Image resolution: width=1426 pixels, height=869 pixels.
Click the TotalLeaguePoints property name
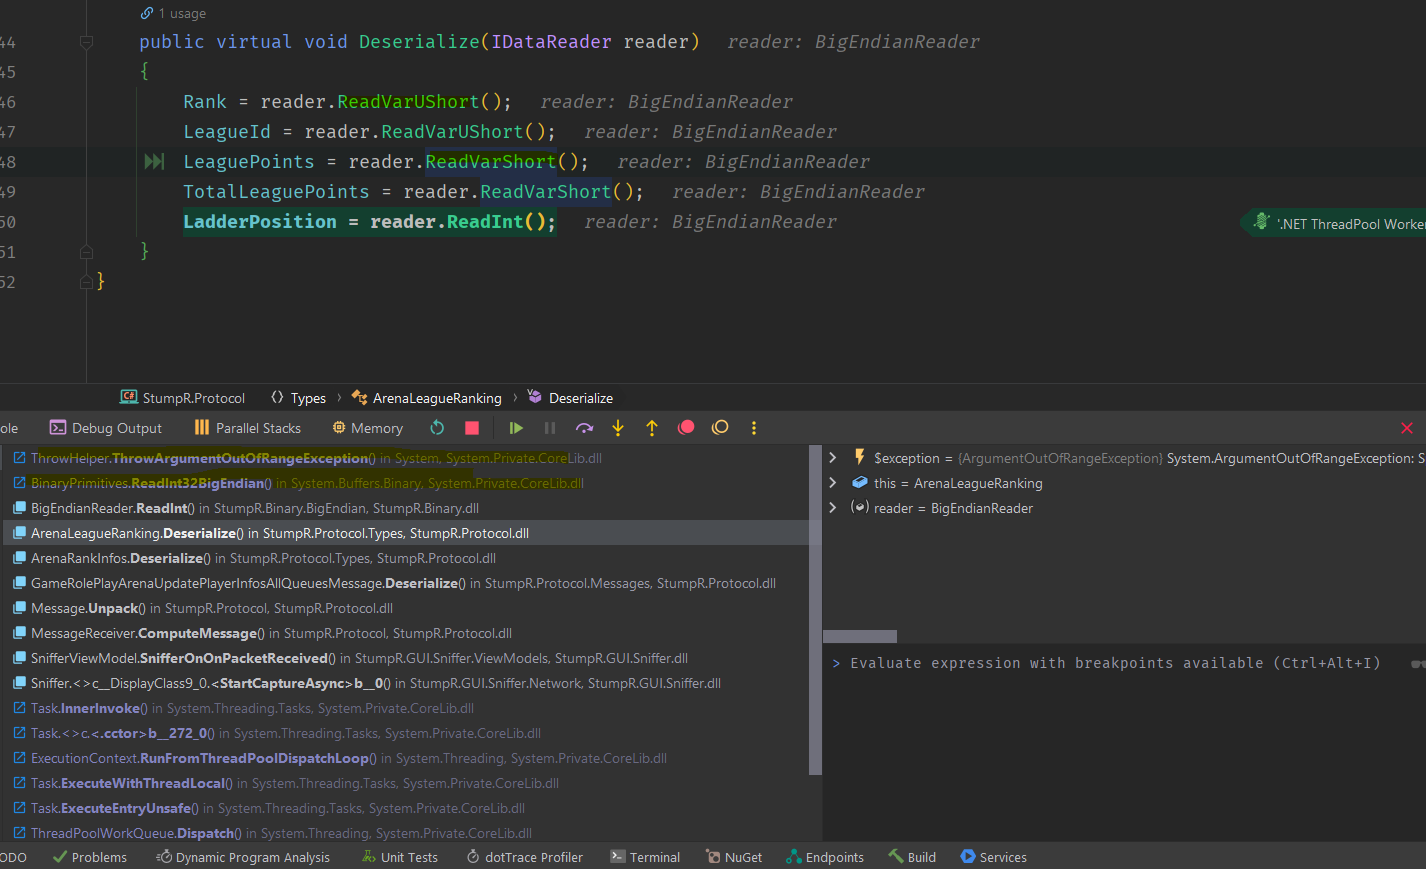pos(276,191)
